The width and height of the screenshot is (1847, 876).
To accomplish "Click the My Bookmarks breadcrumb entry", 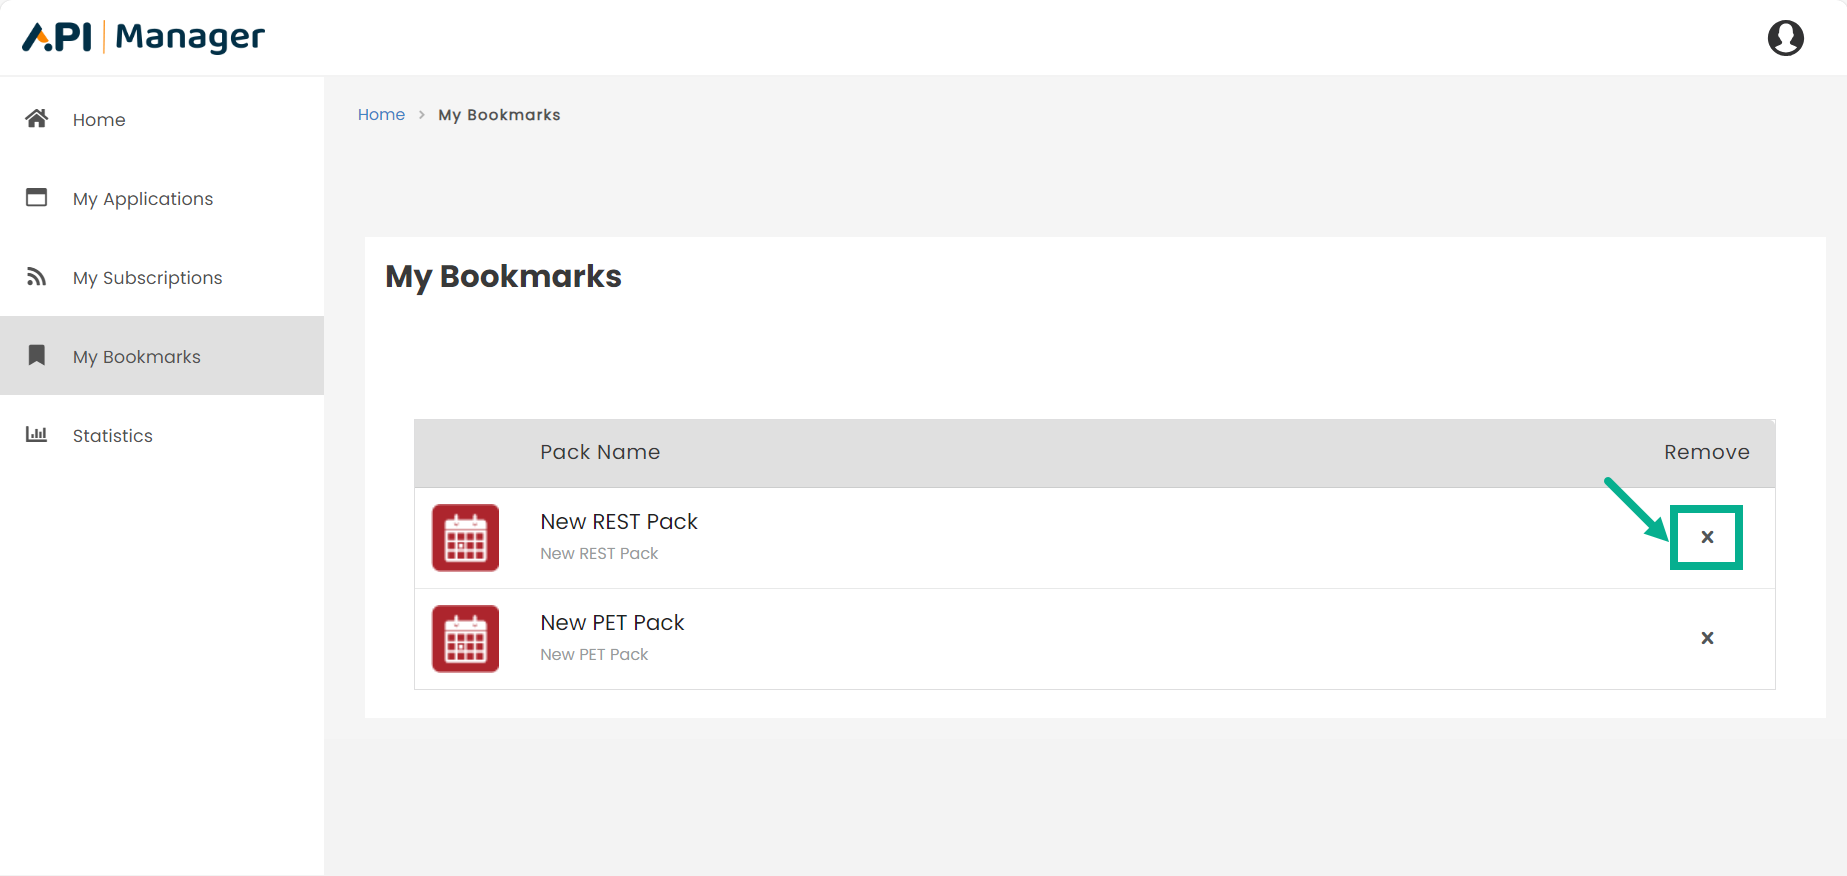I will click(499, 114).
